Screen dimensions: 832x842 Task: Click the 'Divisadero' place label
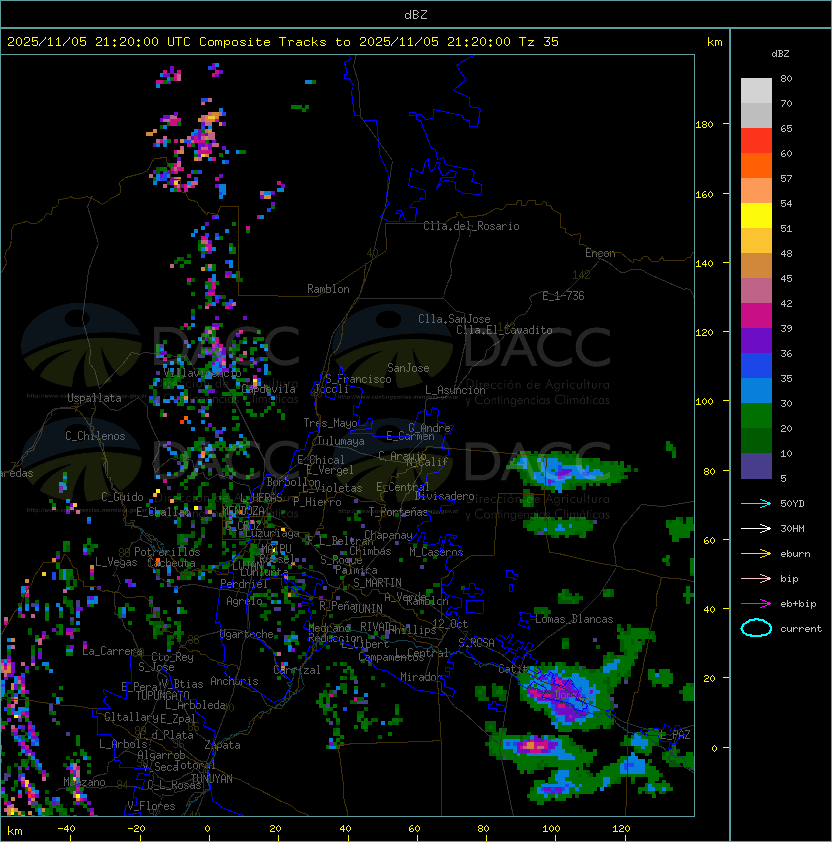(444, 496)
